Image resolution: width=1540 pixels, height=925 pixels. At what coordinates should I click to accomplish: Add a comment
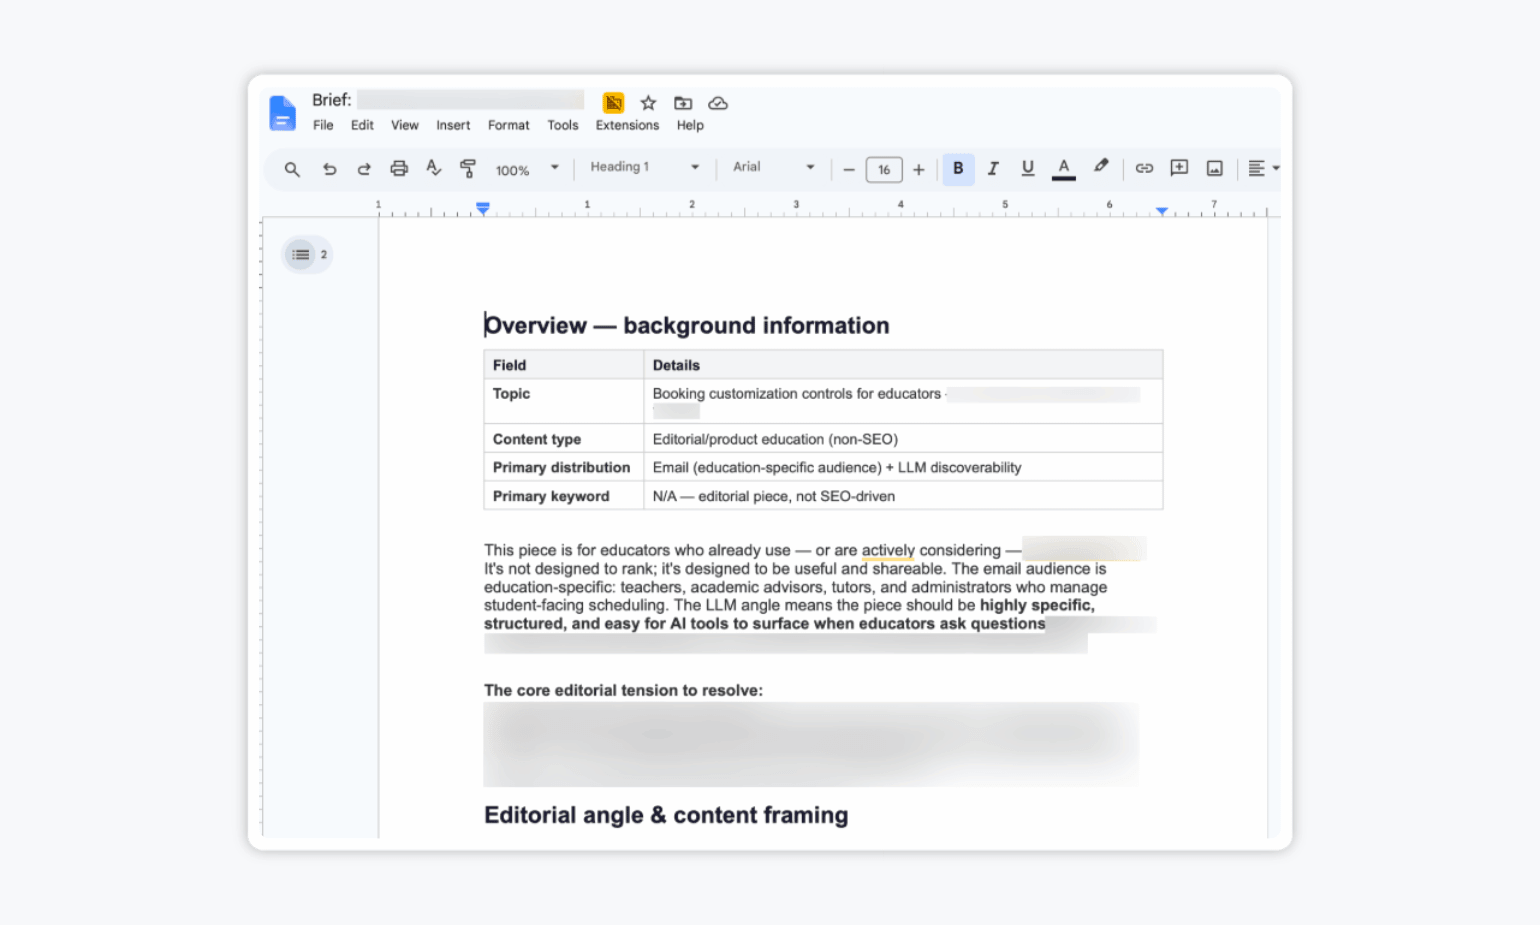[1179, 168]
